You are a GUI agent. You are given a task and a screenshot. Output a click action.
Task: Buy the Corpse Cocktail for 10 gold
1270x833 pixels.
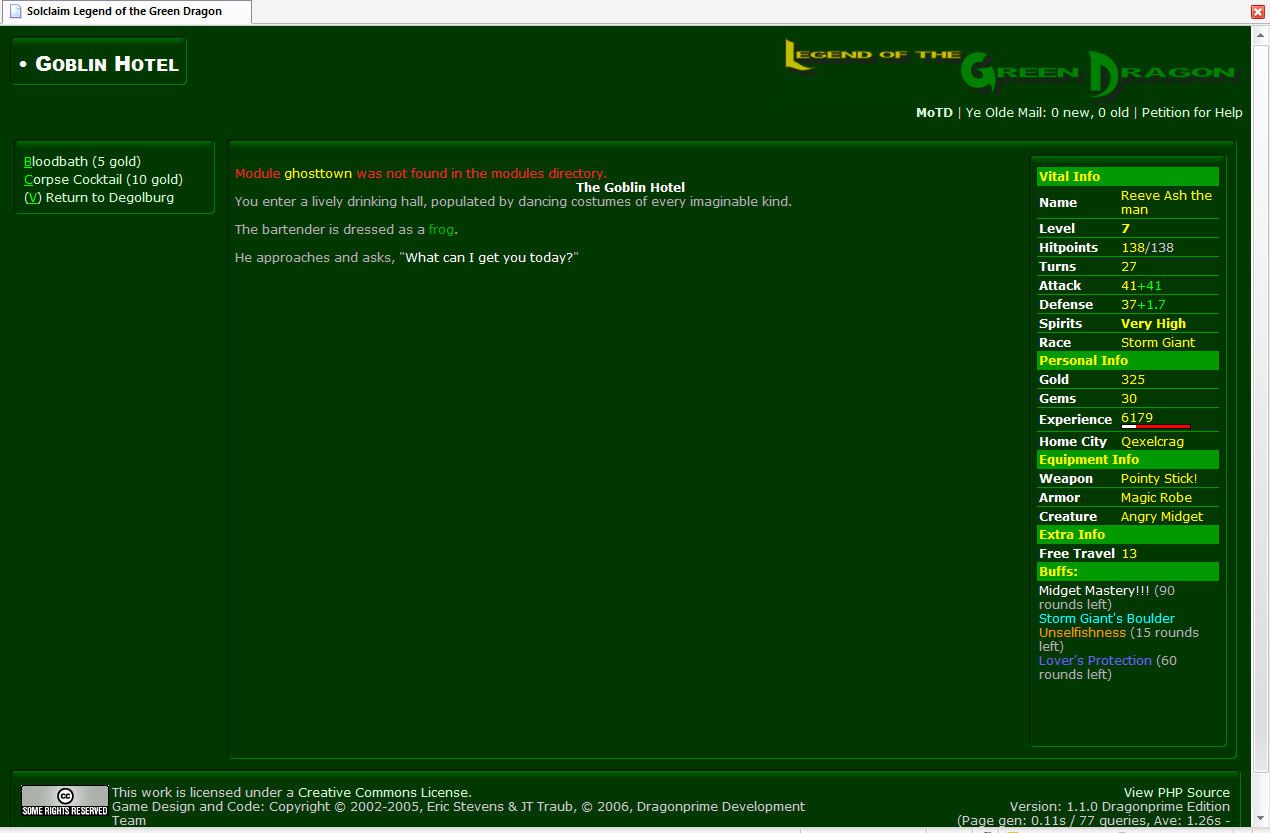click(103, 179)
